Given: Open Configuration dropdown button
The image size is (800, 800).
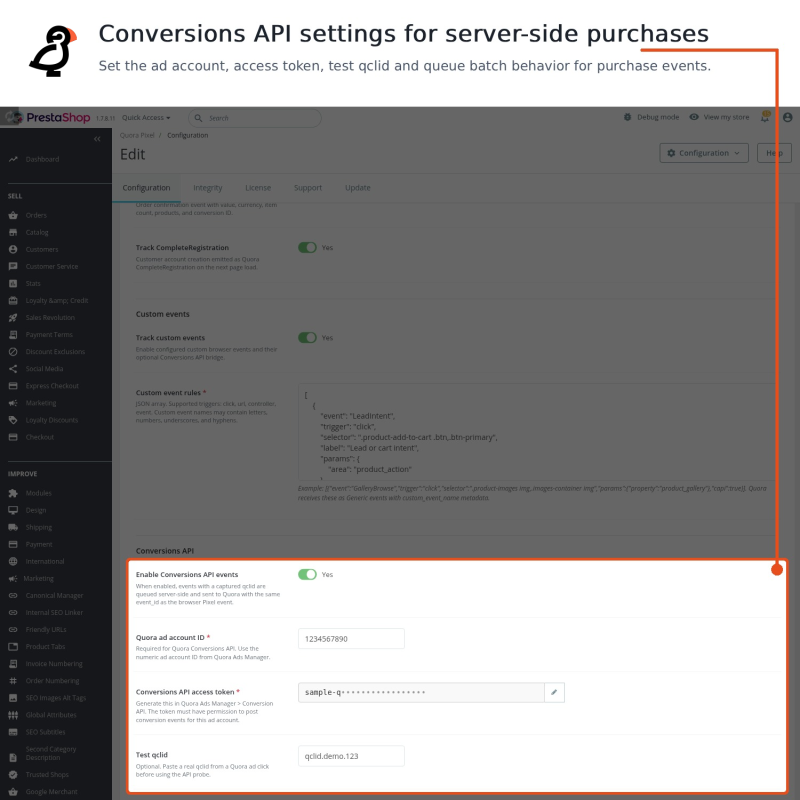Looking at the screenshot, I should click(704, 153).
